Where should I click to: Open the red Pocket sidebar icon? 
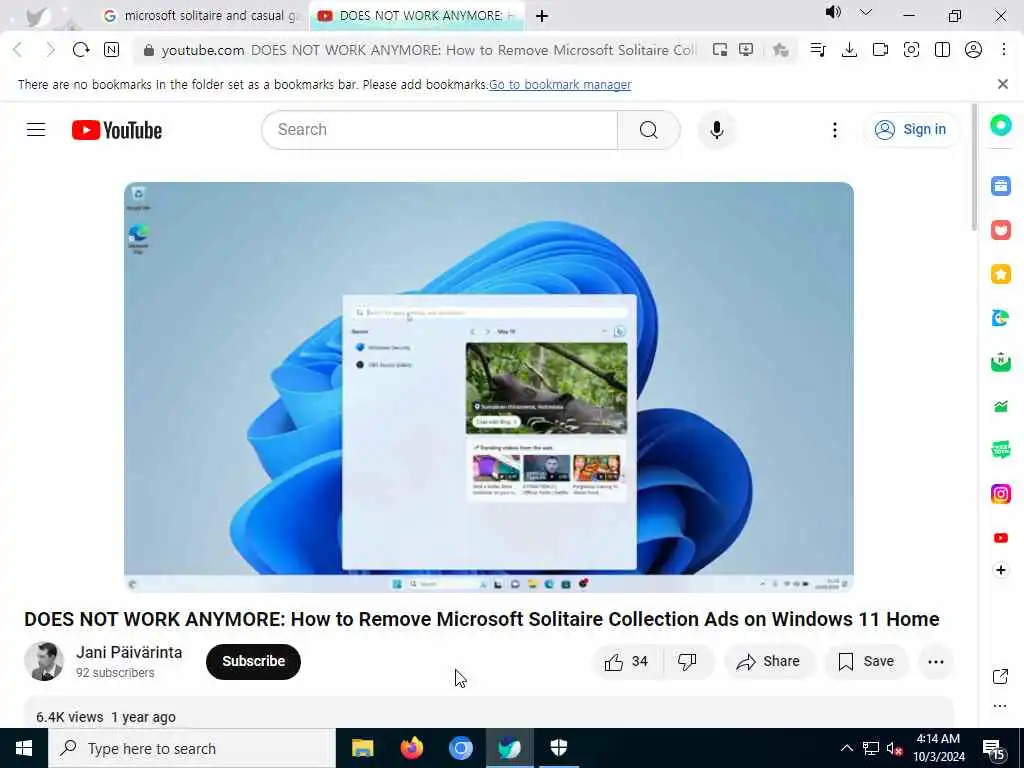[1000, 230]
